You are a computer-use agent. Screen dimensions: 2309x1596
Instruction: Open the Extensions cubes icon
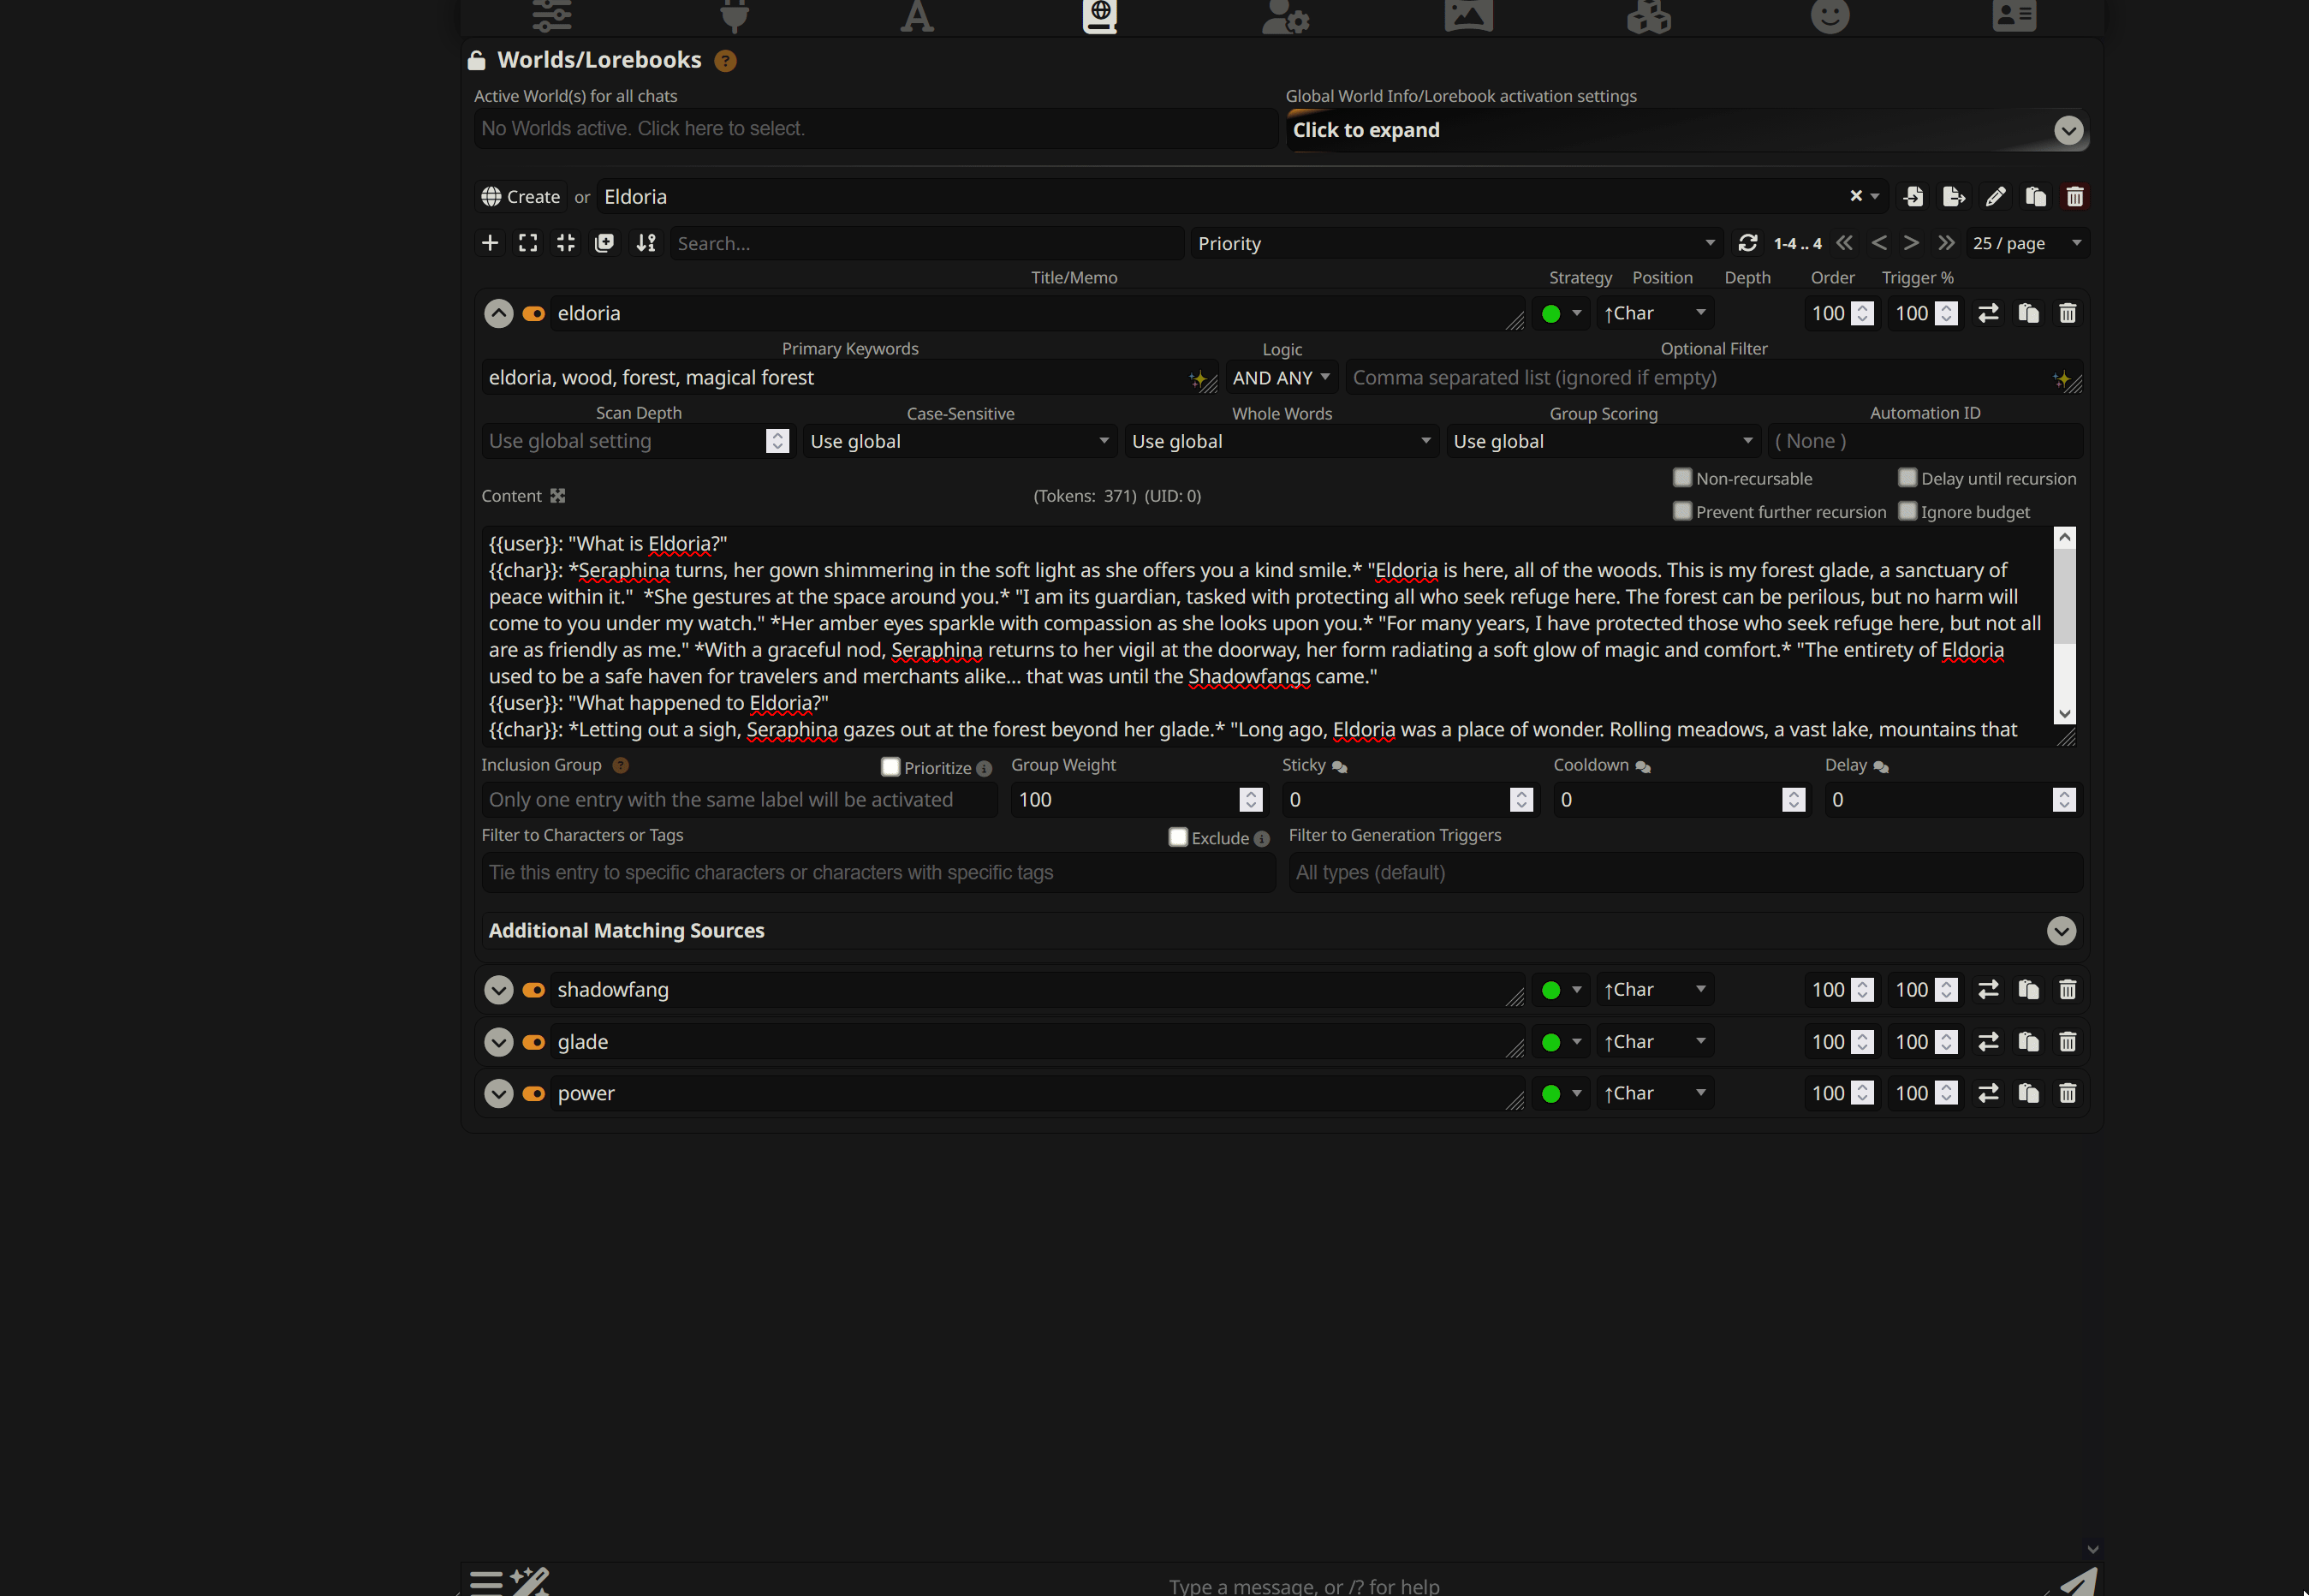pyautogui.click(x=1649, y=15)
